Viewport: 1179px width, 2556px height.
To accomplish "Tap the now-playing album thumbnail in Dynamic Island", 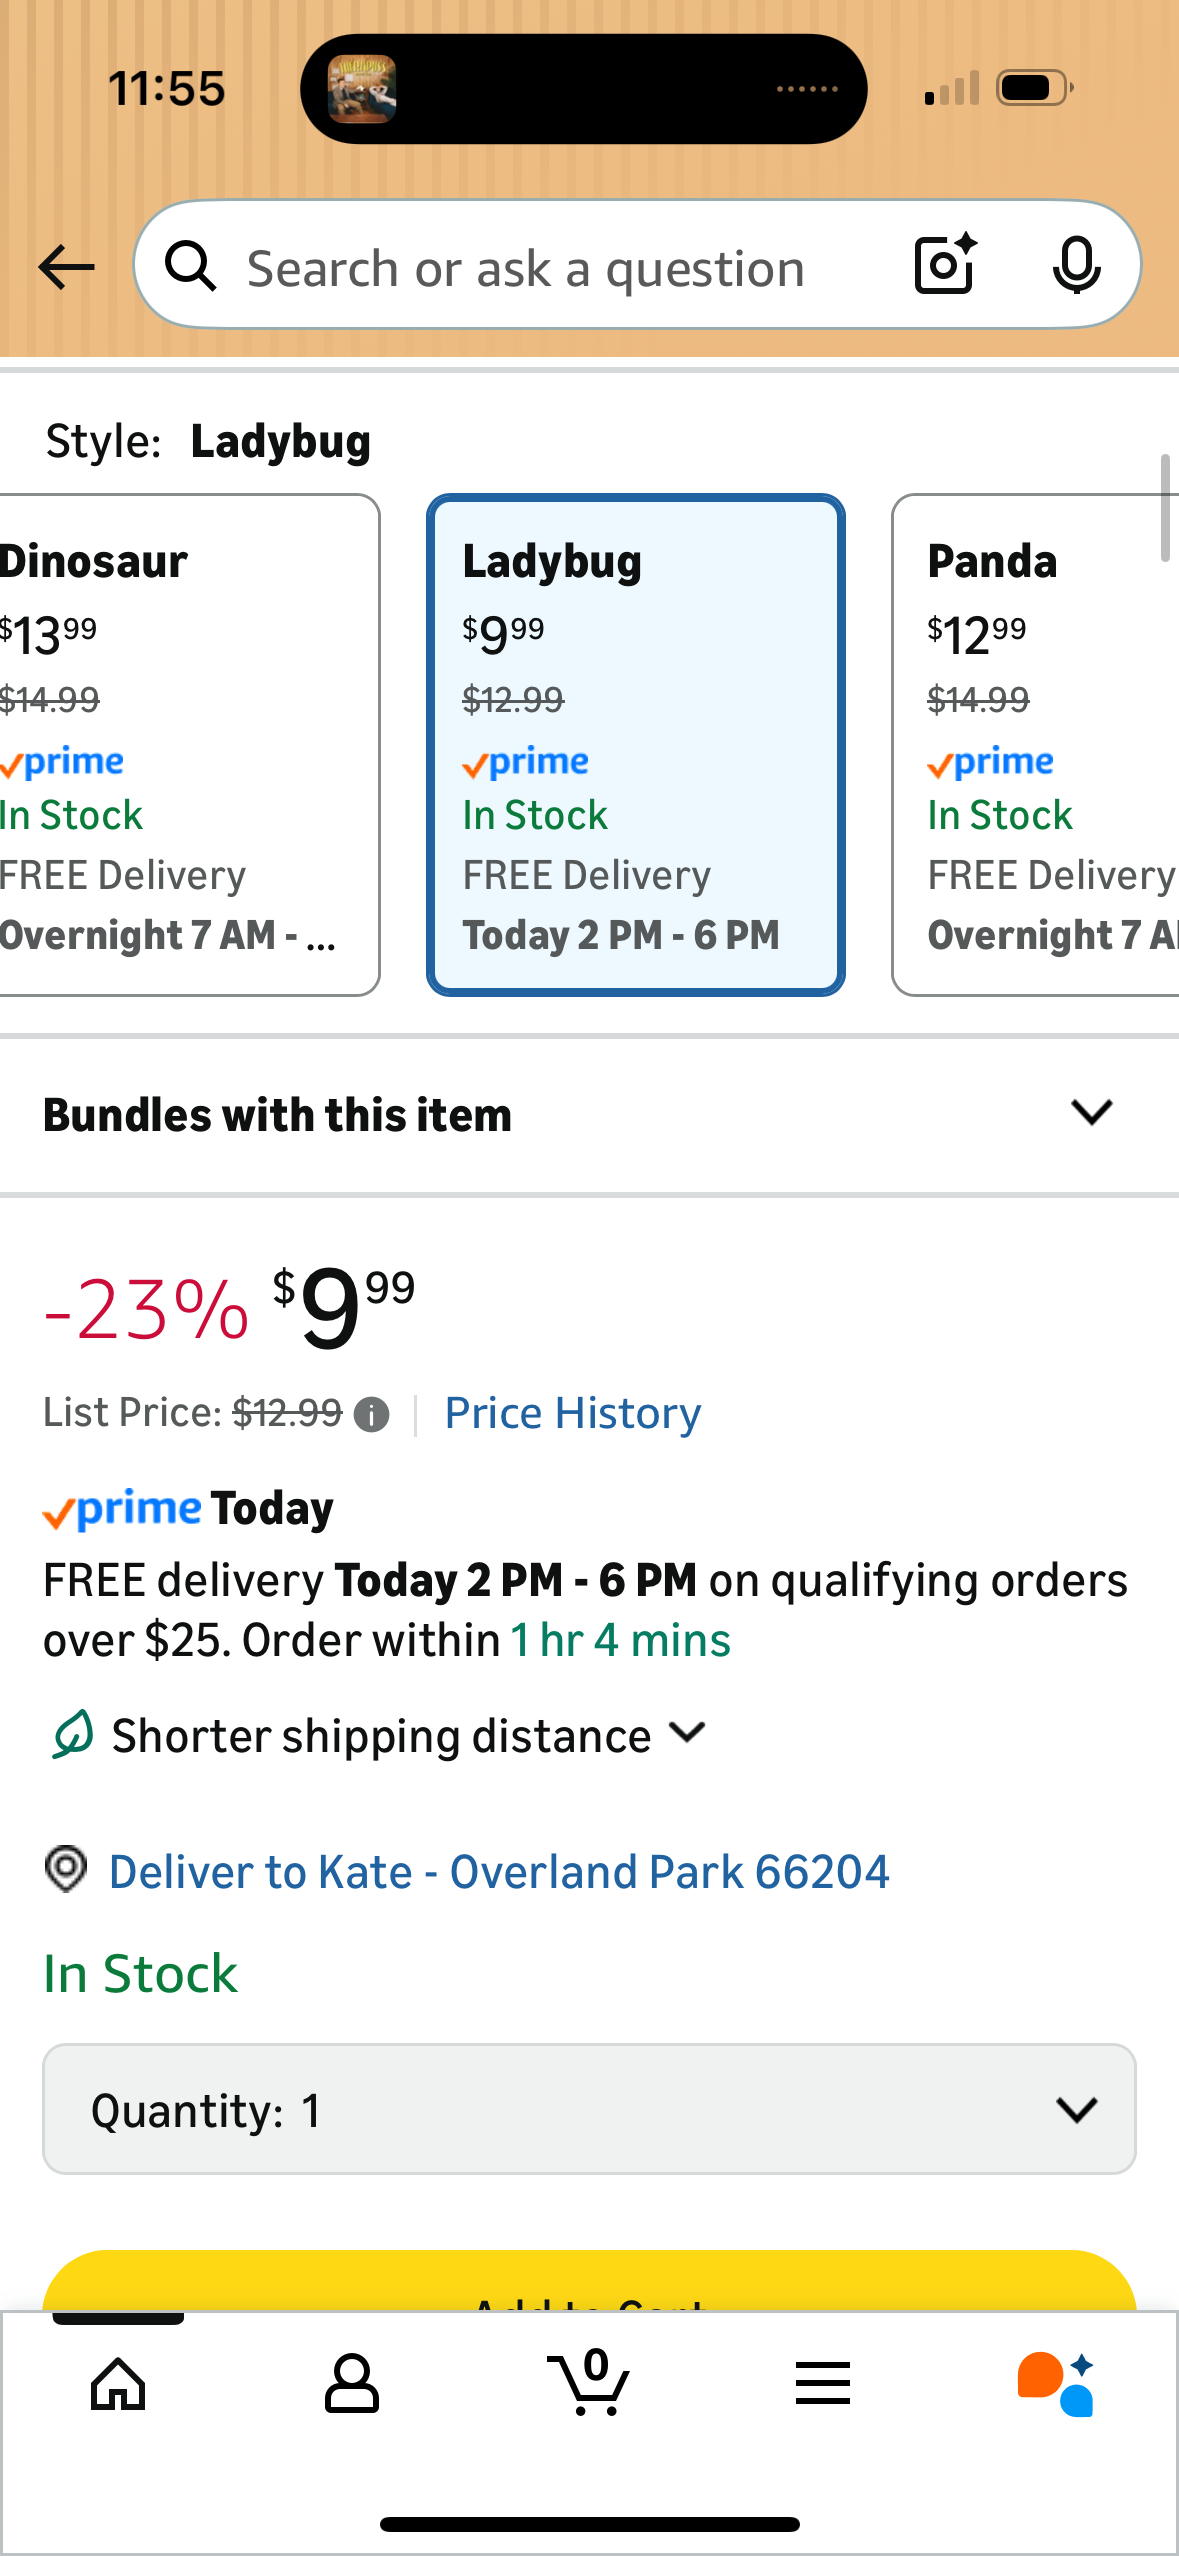I will (362, 89).
